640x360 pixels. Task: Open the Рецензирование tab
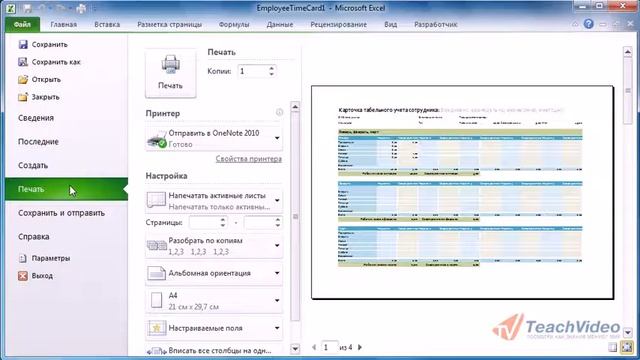click(338, 24)
